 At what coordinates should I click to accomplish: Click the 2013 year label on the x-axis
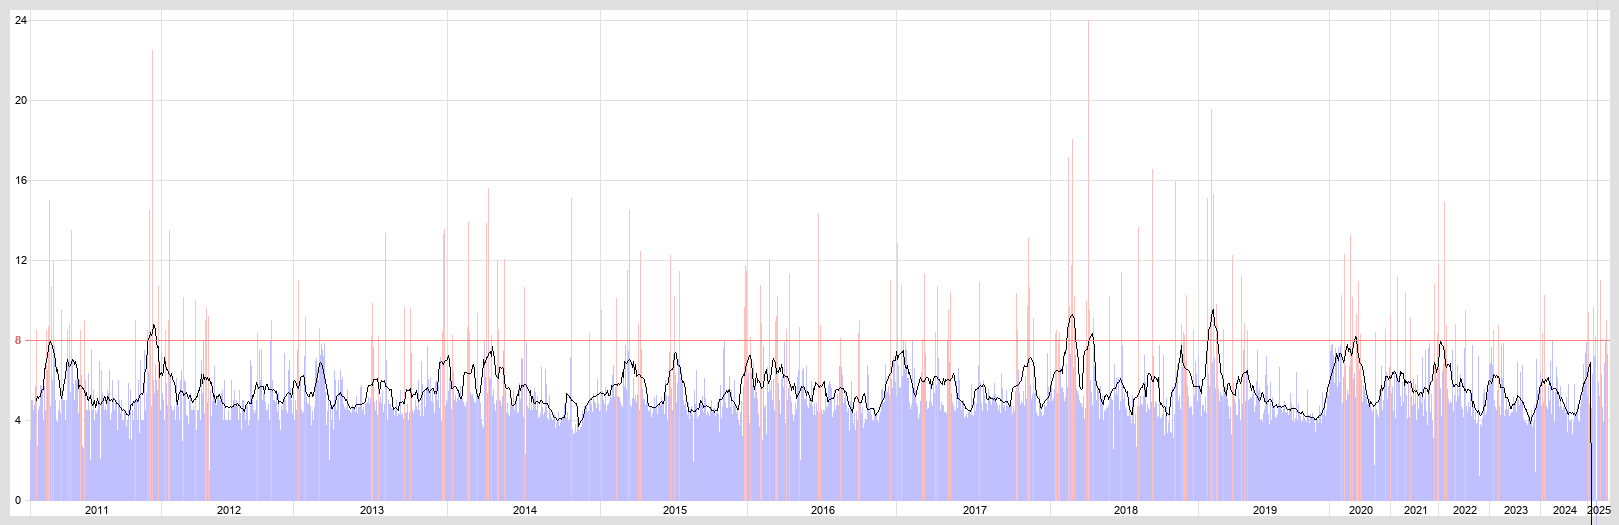tap(372, 510)
